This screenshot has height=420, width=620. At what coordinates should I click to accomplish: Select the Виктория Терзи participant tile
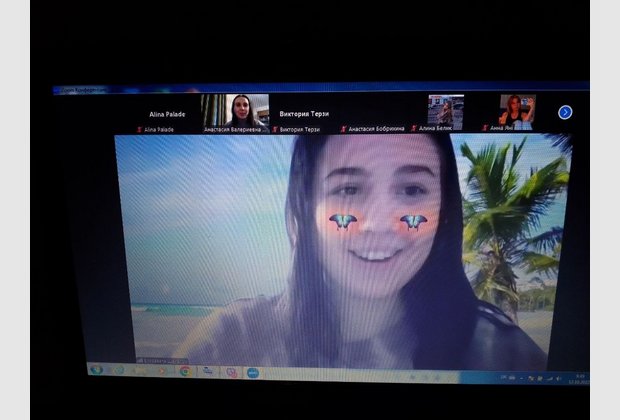tap(304, 114)
